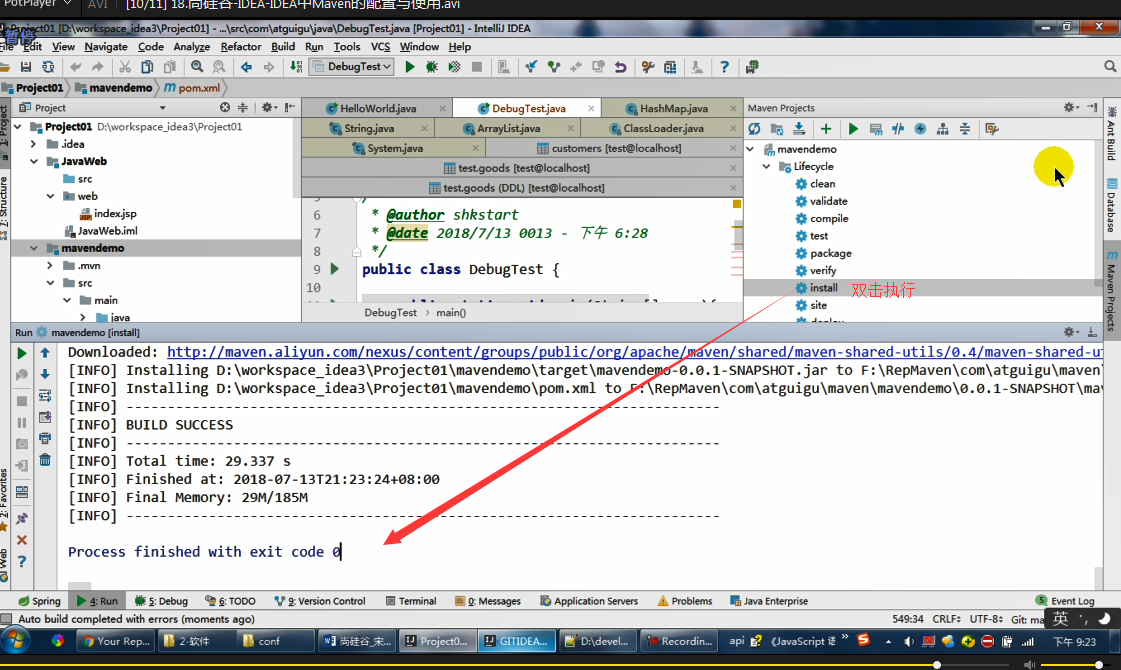1121x670 pixels.
Task: Select the install lifecycle phase
Action: pyautogui.click(x=824, y=287)
